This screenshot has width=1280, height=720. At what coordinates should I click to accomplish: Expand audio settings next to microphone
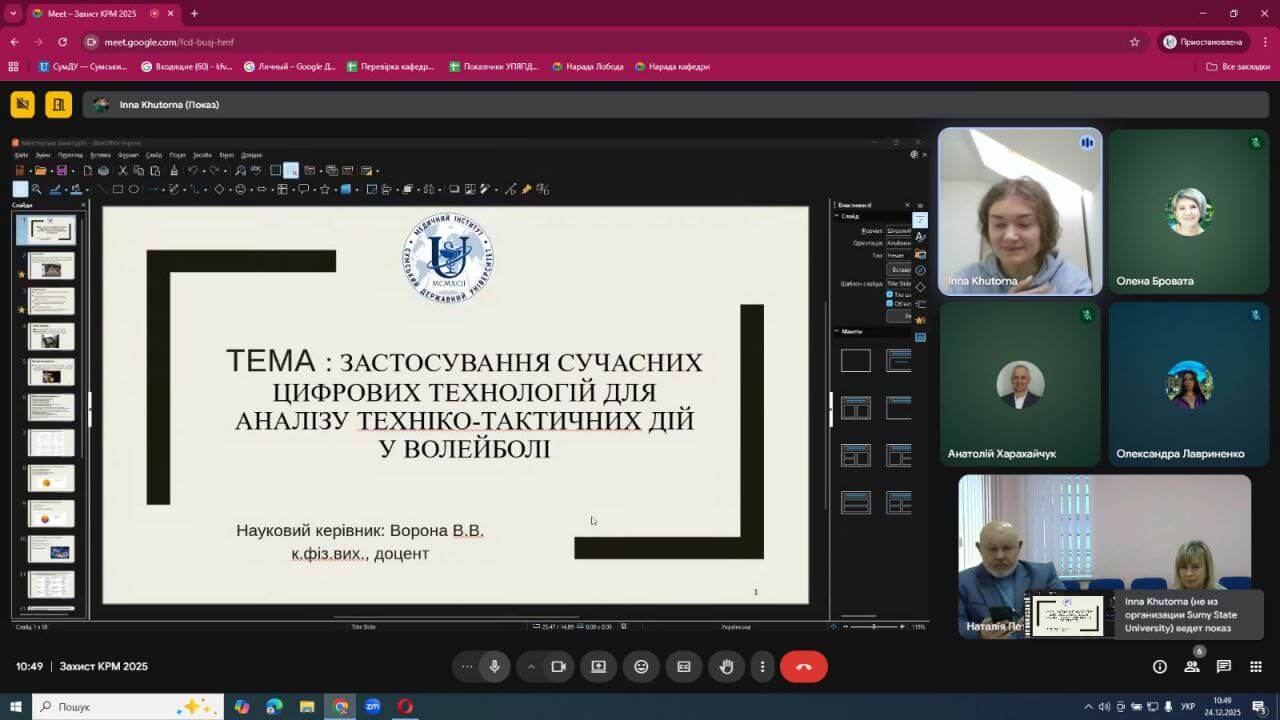click(466, 667)
